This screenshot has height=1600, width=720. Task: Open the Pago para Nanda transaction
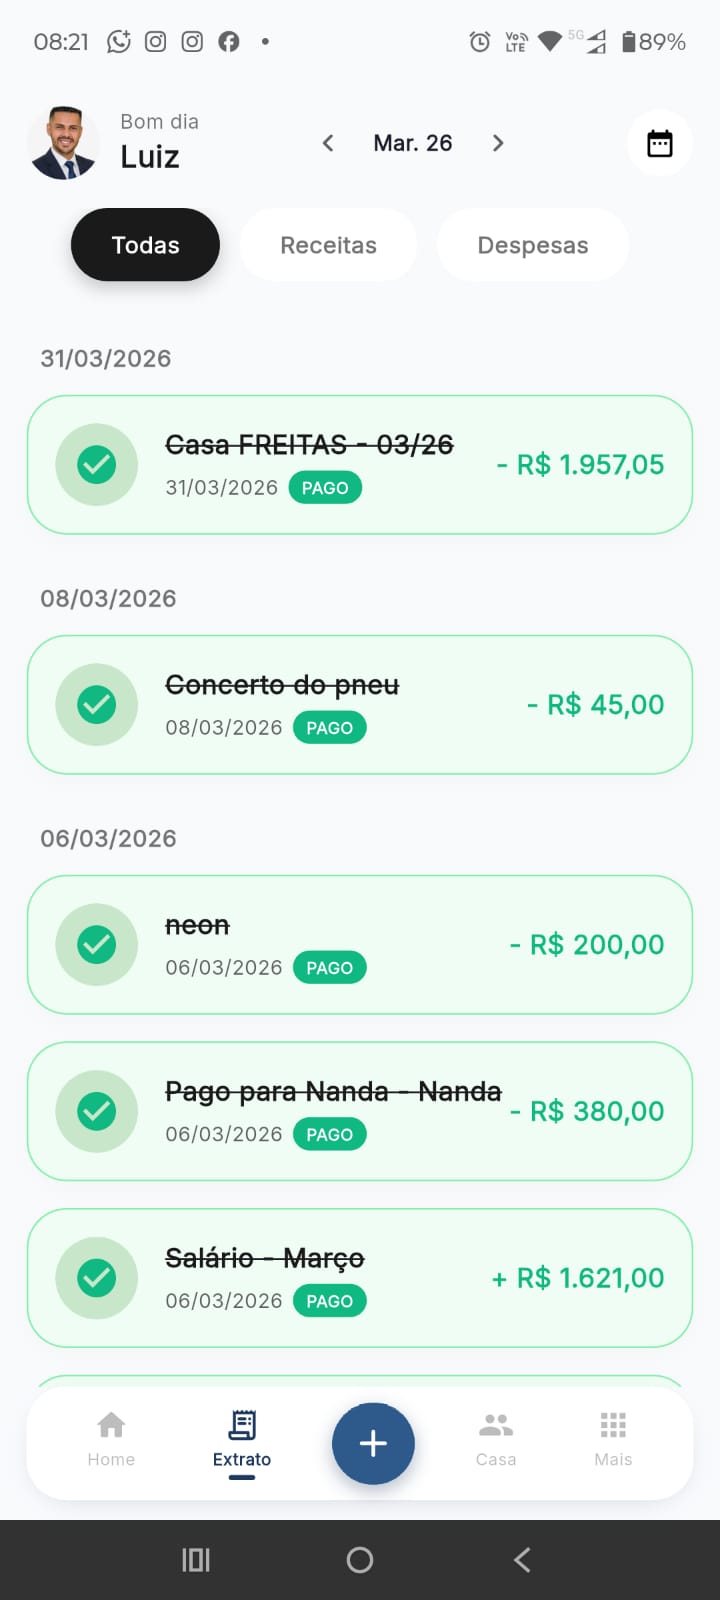click(x=360, y=1111)
